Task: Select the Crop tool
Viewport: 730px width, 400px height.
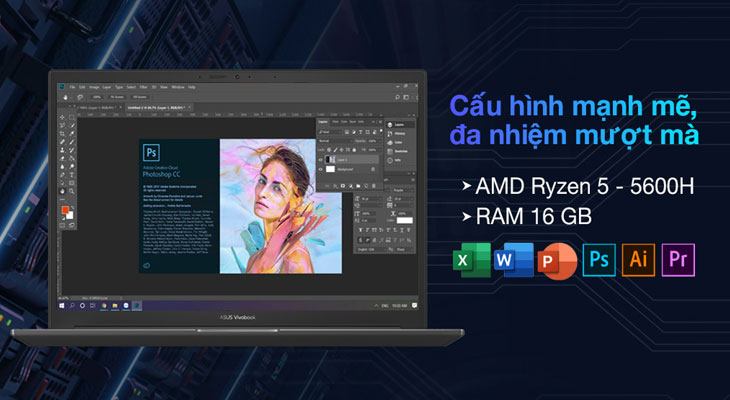Action: click(x=62, y=134)
